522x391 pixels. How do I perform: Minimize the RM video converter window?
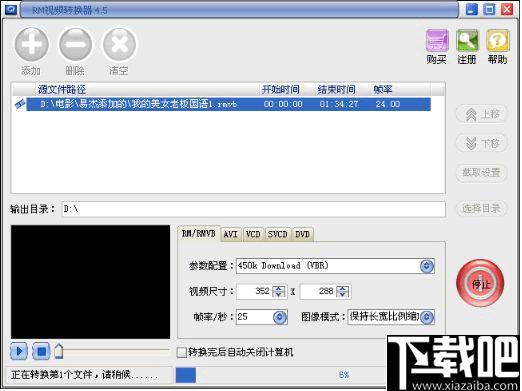coord(471,9)
